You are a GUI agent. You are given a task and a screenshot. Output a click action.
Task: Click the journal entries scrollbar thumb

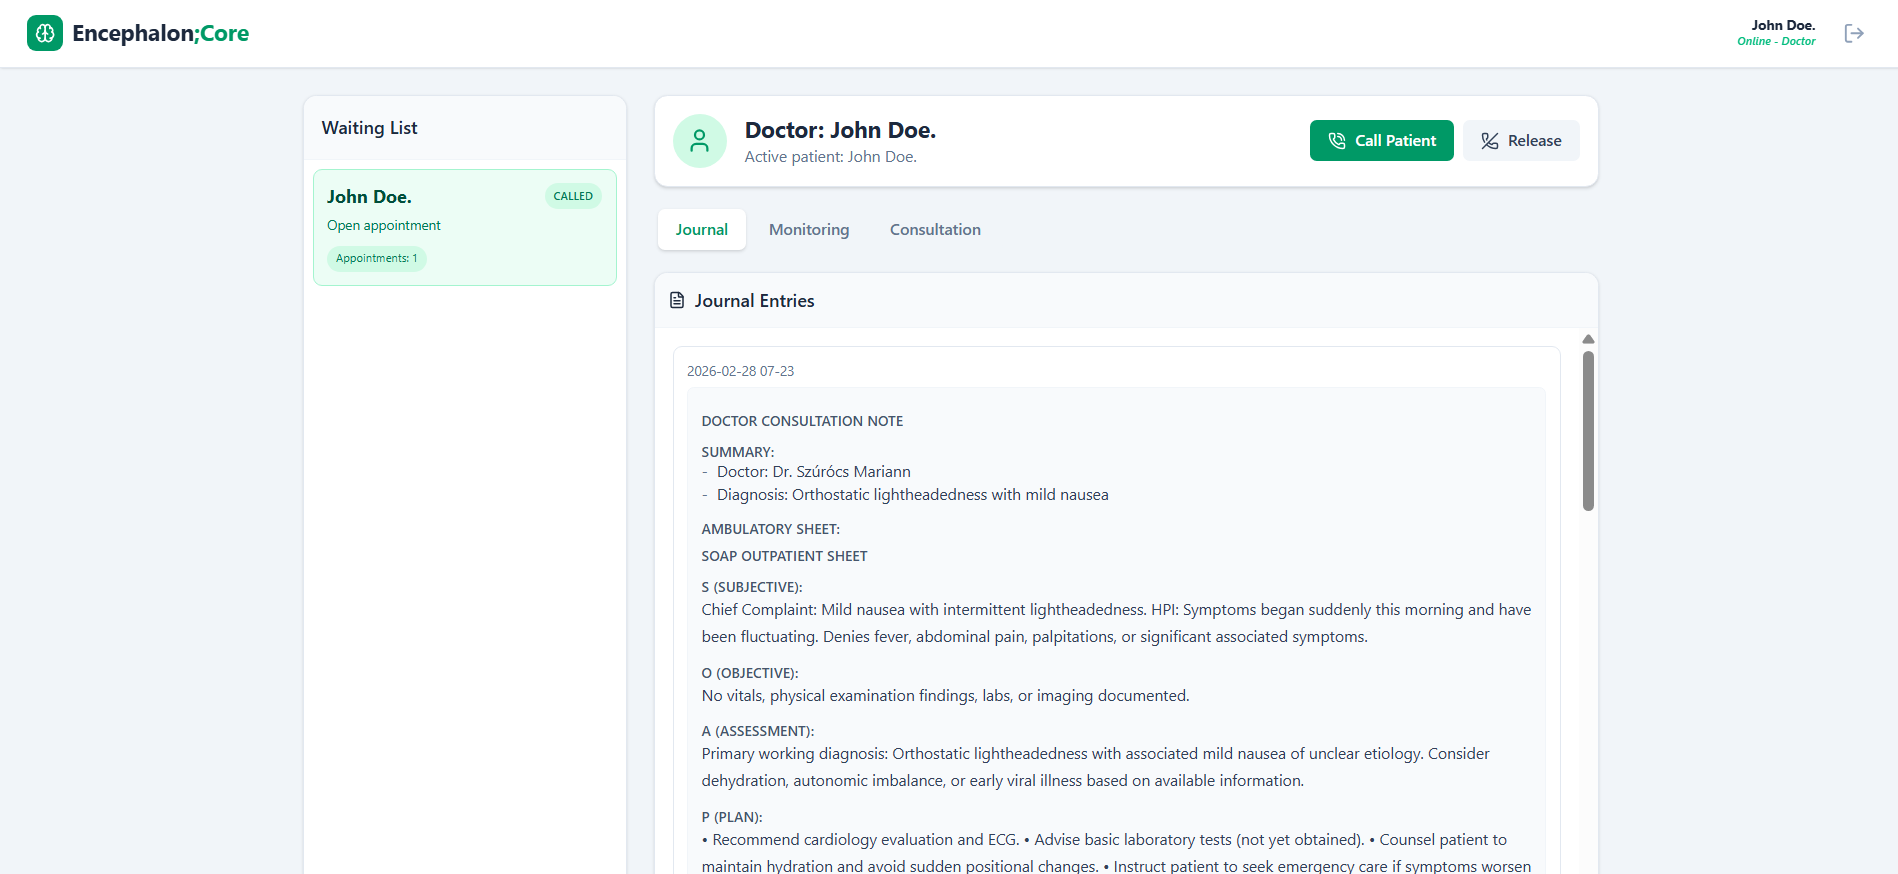click(x=1588, y=431)
